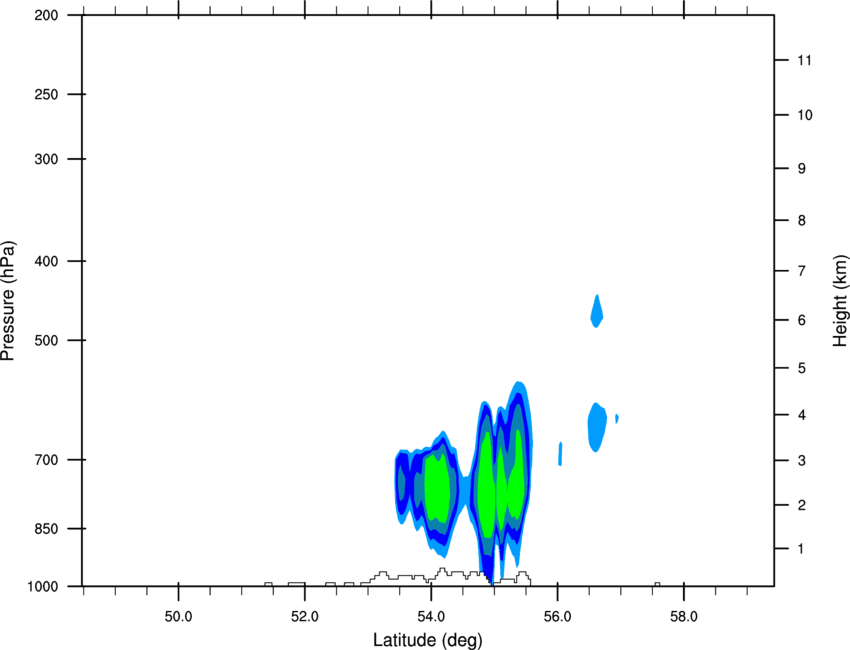Click latitude tick label 50.0
The width and height of the screenshot is (850, 650).
178,617
